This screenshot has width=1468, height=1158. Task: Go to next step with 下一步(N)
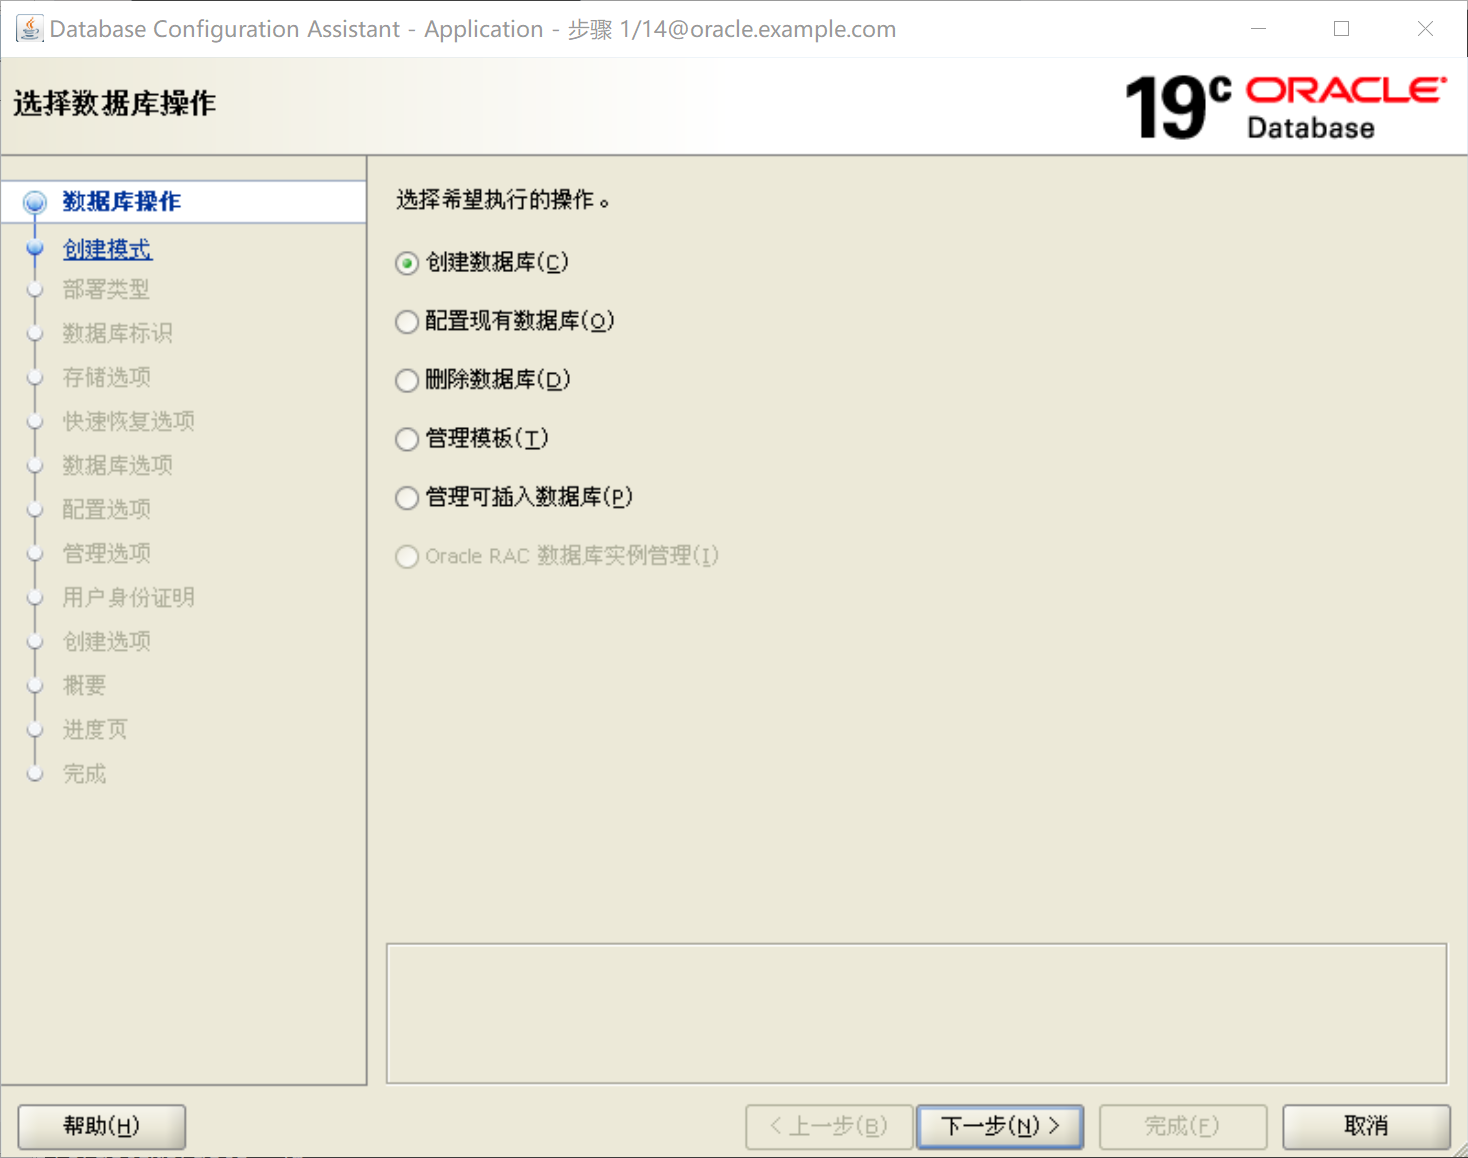tap(1000, 1127)
